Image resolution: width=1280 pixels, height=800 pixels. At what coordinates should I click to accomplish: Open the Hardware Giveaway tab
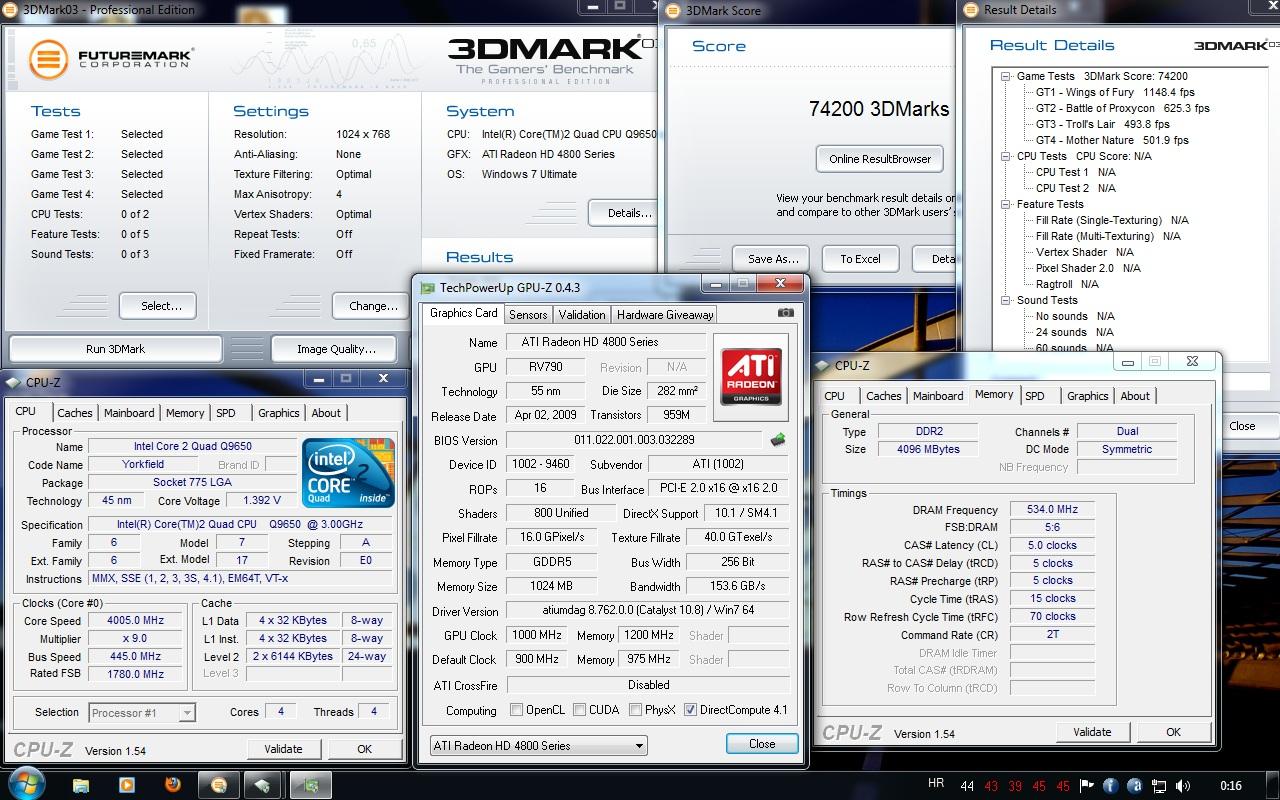click(x=665, y=314)
